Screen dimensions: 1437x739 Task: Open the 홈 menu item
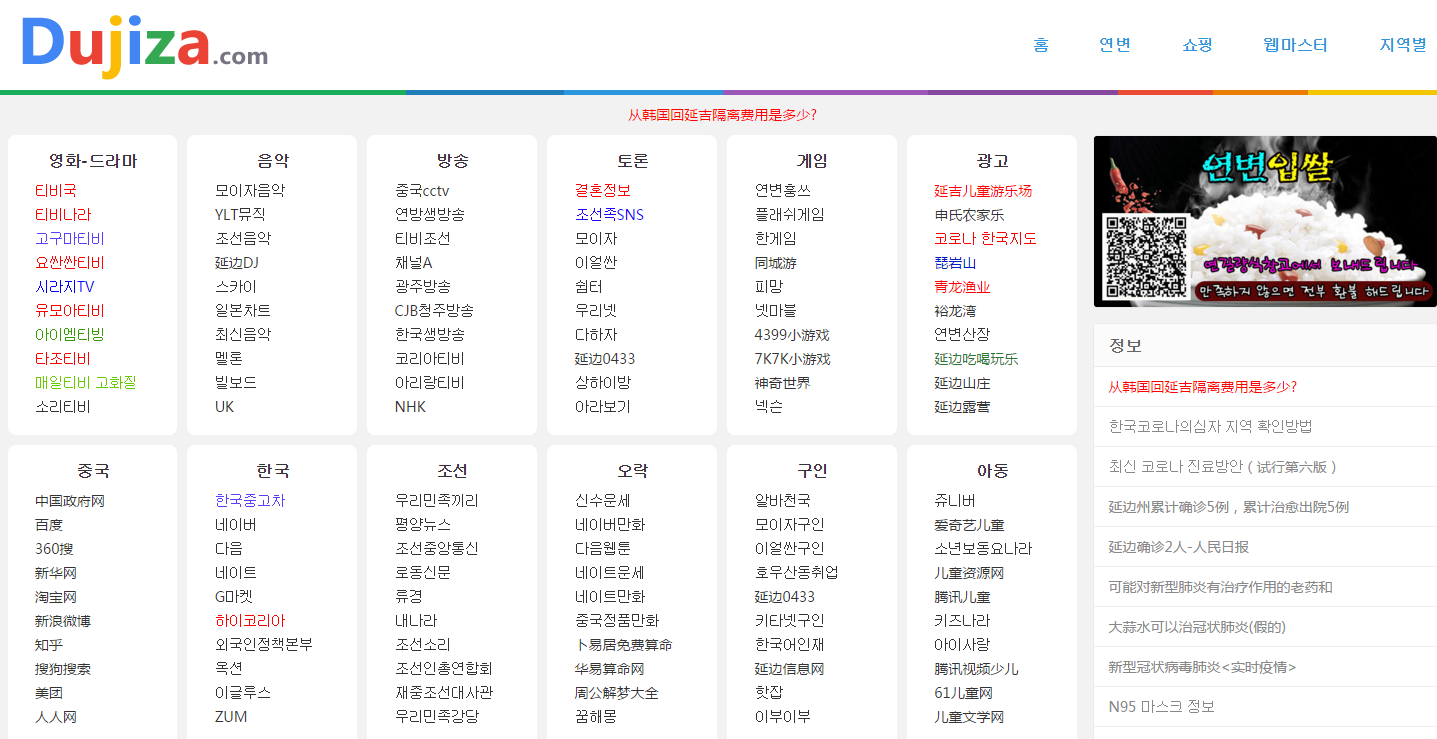pyautogui.click(x=1040, y=44)
